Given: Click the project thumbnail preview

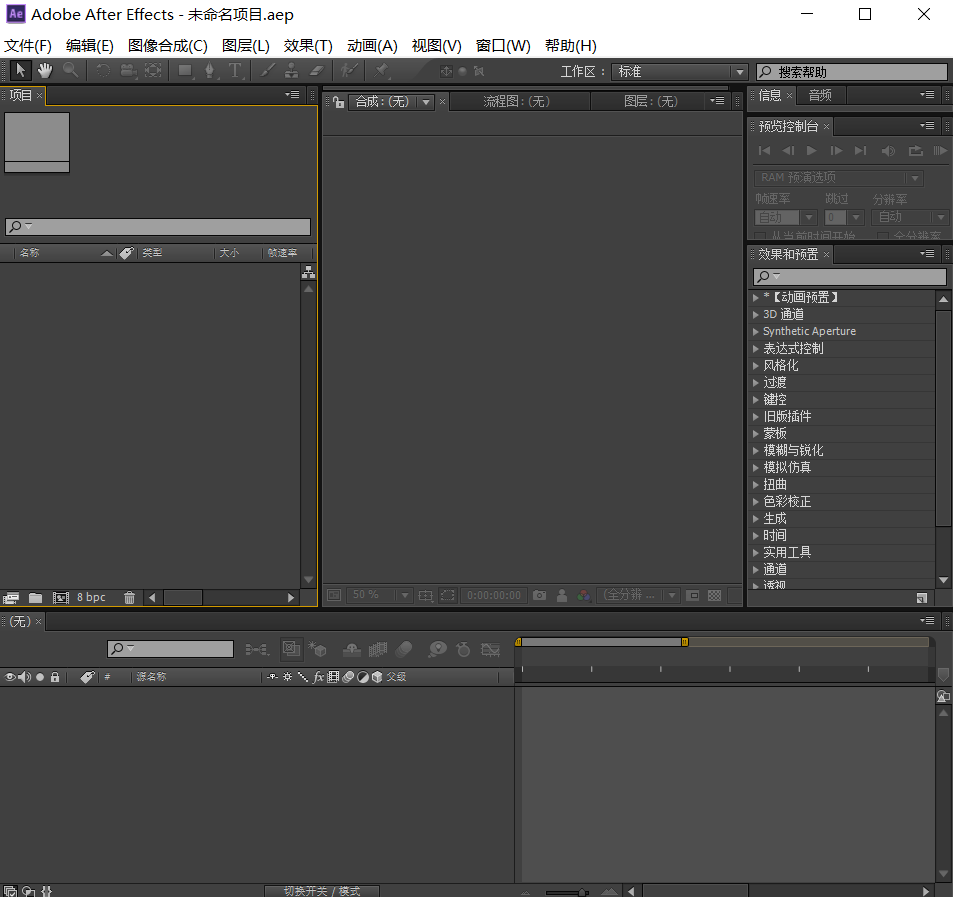Looking at the screenshot, I should (x=37, y=142).
